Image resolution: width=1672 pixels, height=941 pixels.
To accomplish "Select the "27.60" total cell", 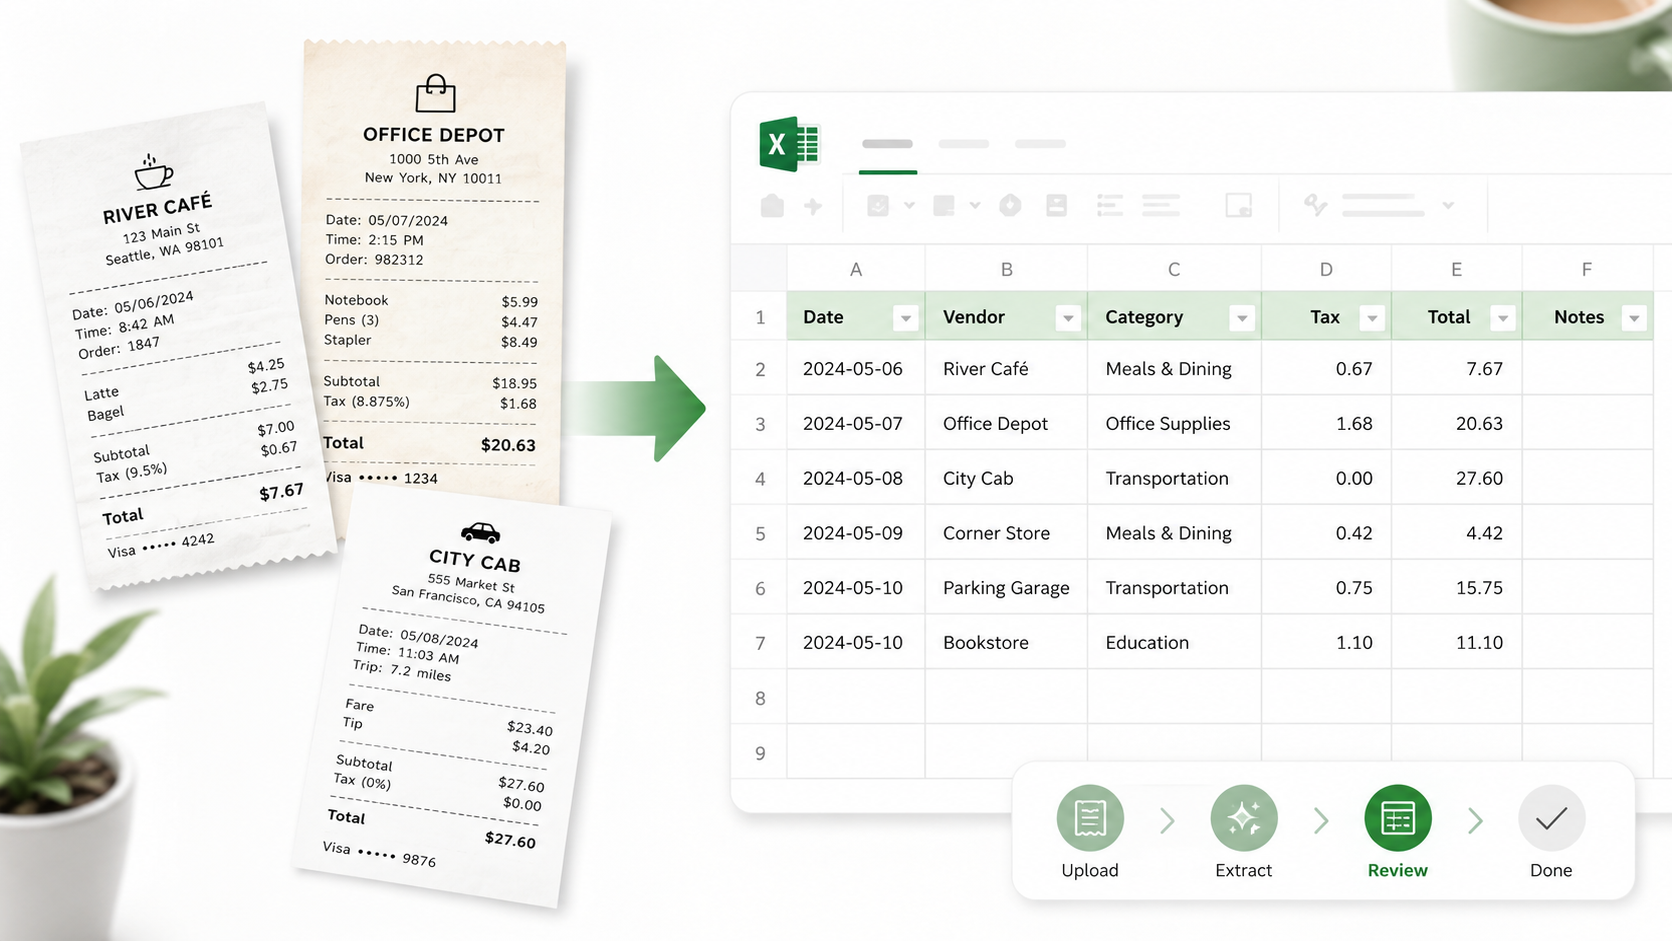I will pos(1457,478).
